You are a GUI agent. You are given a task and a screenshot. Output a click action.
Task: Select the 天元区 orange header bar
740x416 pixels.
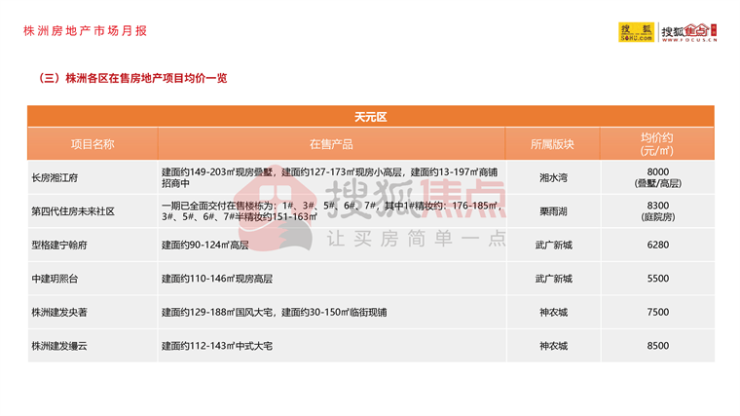click(x=370, y=118)
